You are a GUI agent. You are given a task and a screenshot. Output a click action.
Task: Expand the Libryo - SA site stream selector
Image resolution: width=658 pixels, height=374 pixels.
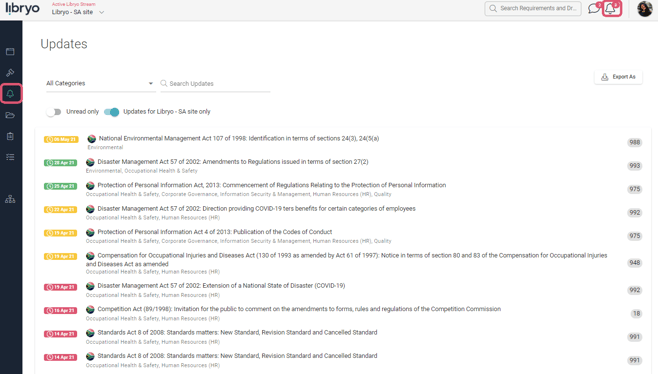pos(78,12)
